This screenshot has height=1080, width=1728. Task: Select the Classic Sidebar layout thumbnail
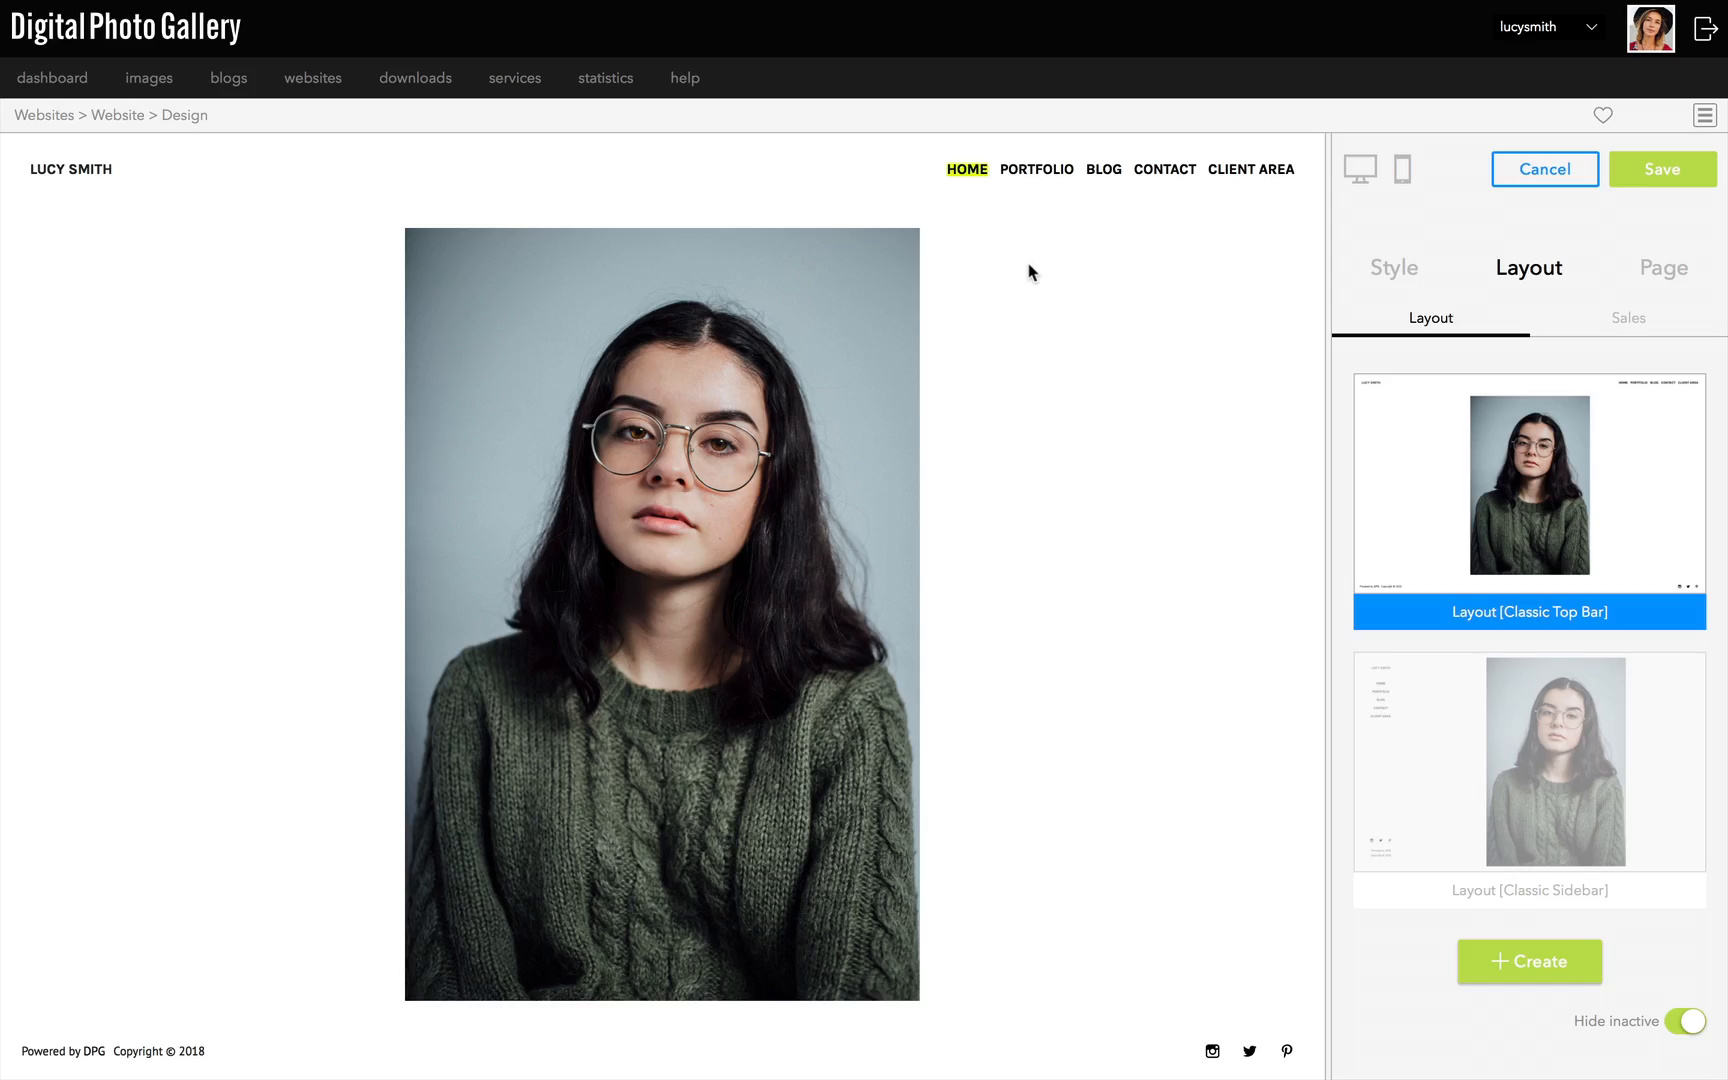tap(1529, 762)
